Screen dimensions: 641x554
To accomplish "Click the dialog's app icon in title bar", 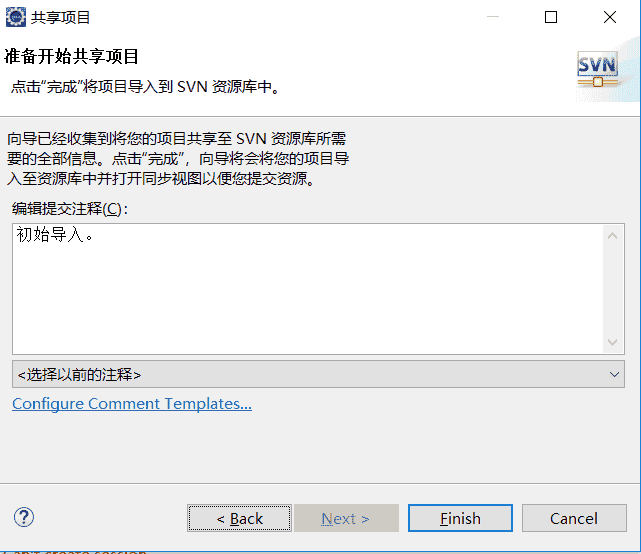I will (16, 17).
